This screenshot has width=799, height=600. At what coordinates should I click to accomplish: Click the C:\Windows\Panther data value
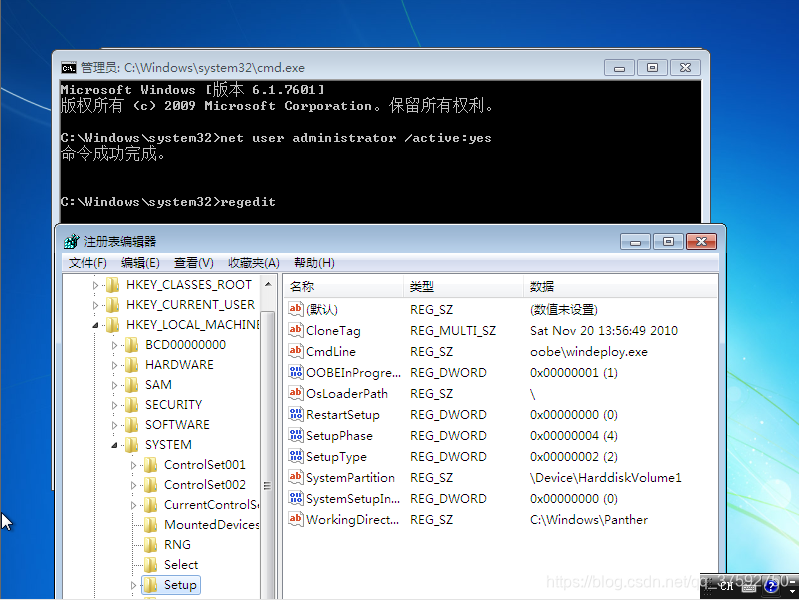[x=589, y=519]
